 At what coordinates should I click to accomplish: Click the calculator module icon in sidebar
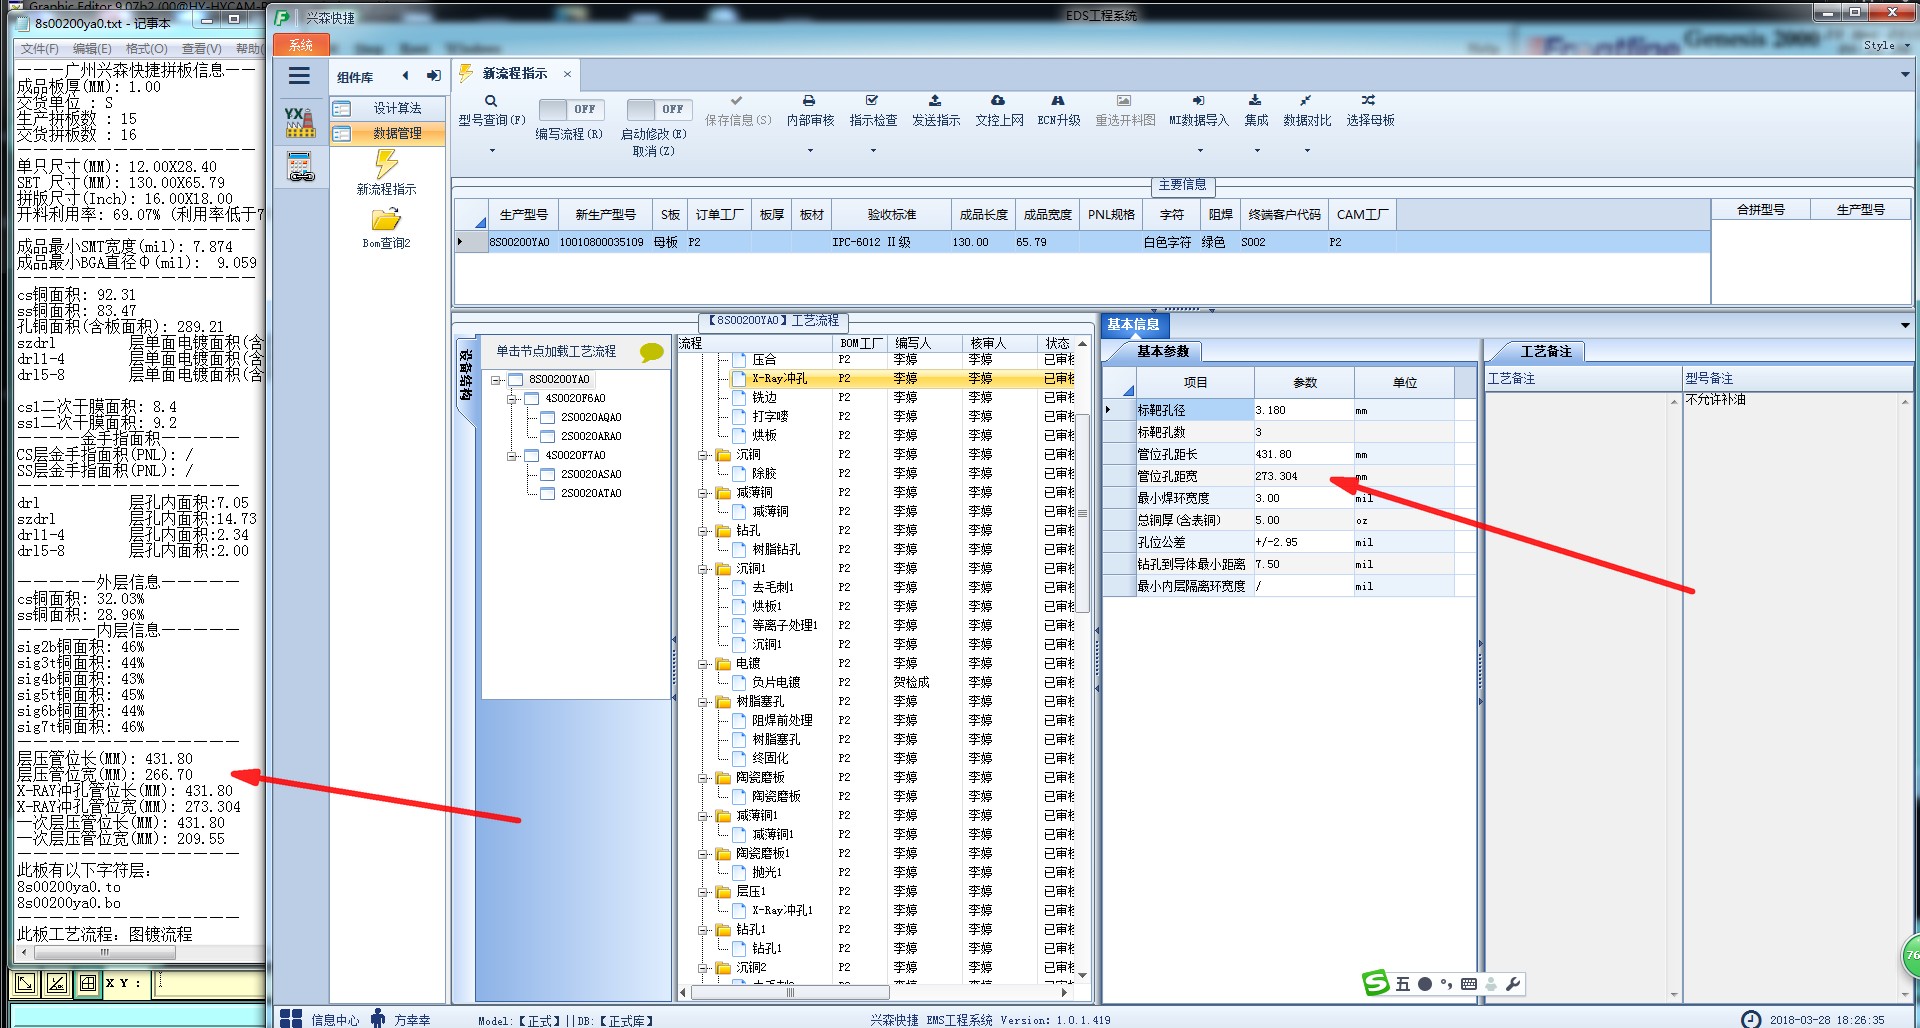tap(300, 167)
